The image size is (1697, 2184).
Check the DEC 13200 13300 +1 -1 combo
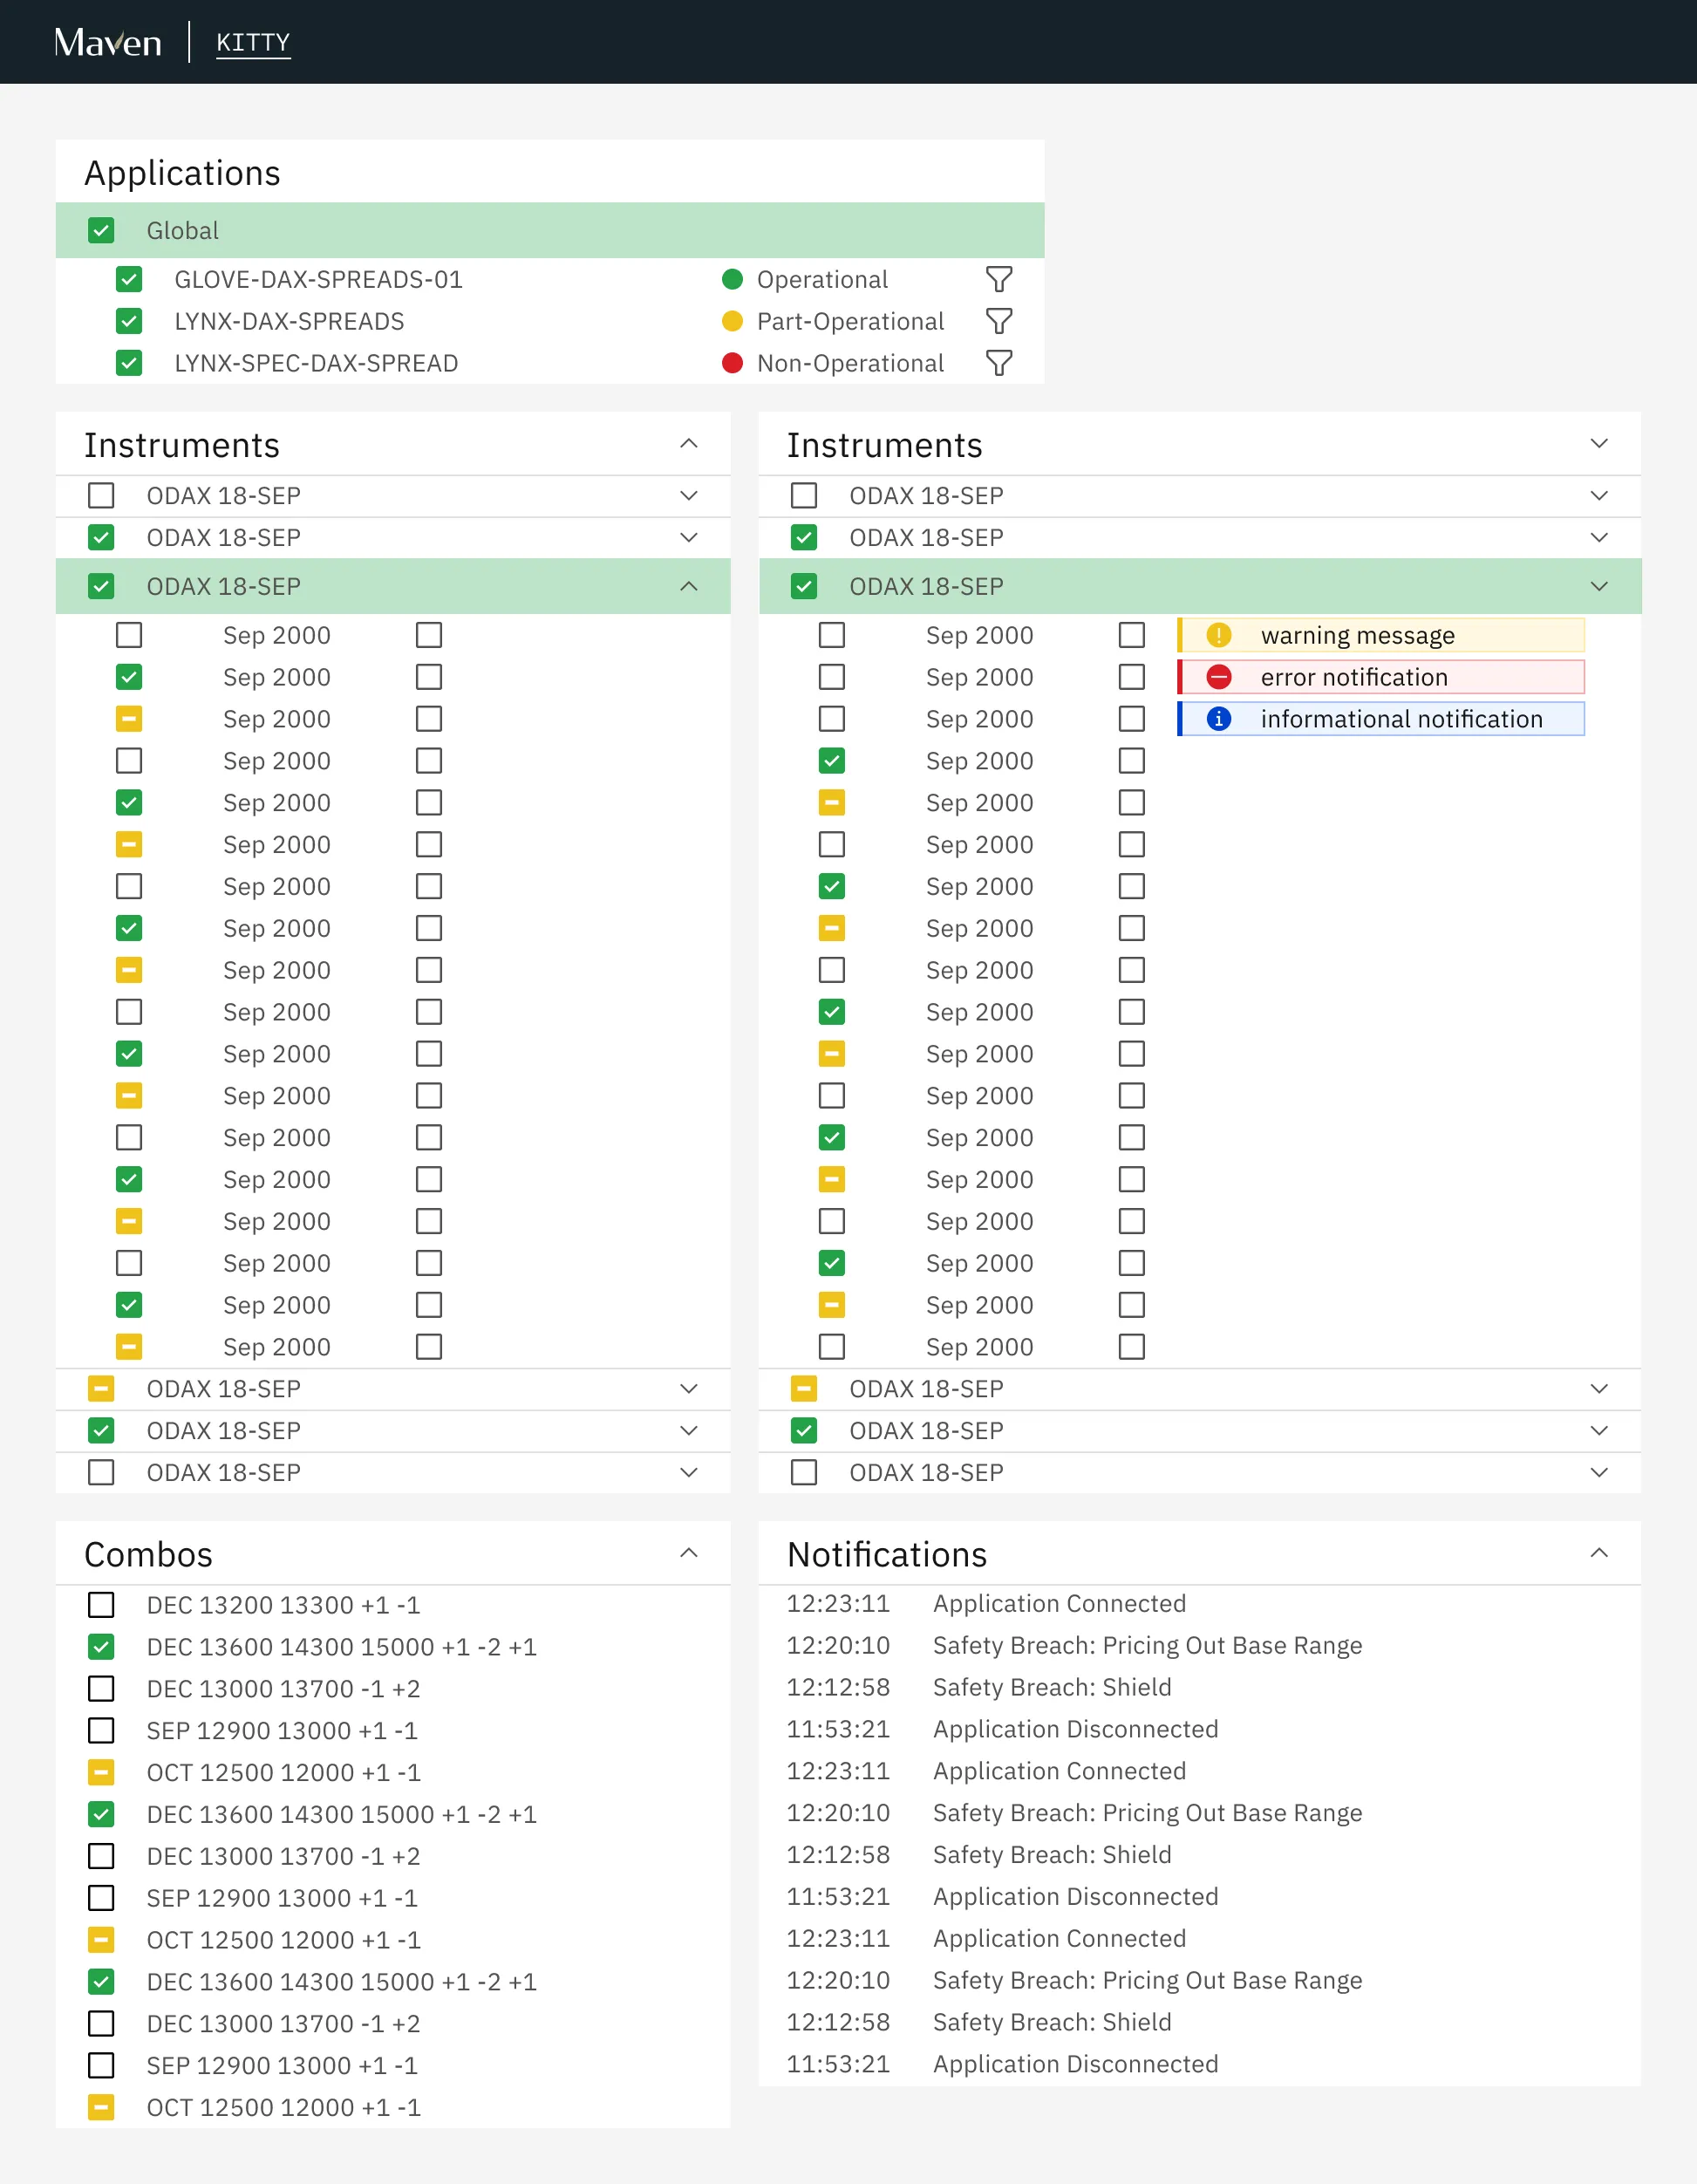point(101,1605)
